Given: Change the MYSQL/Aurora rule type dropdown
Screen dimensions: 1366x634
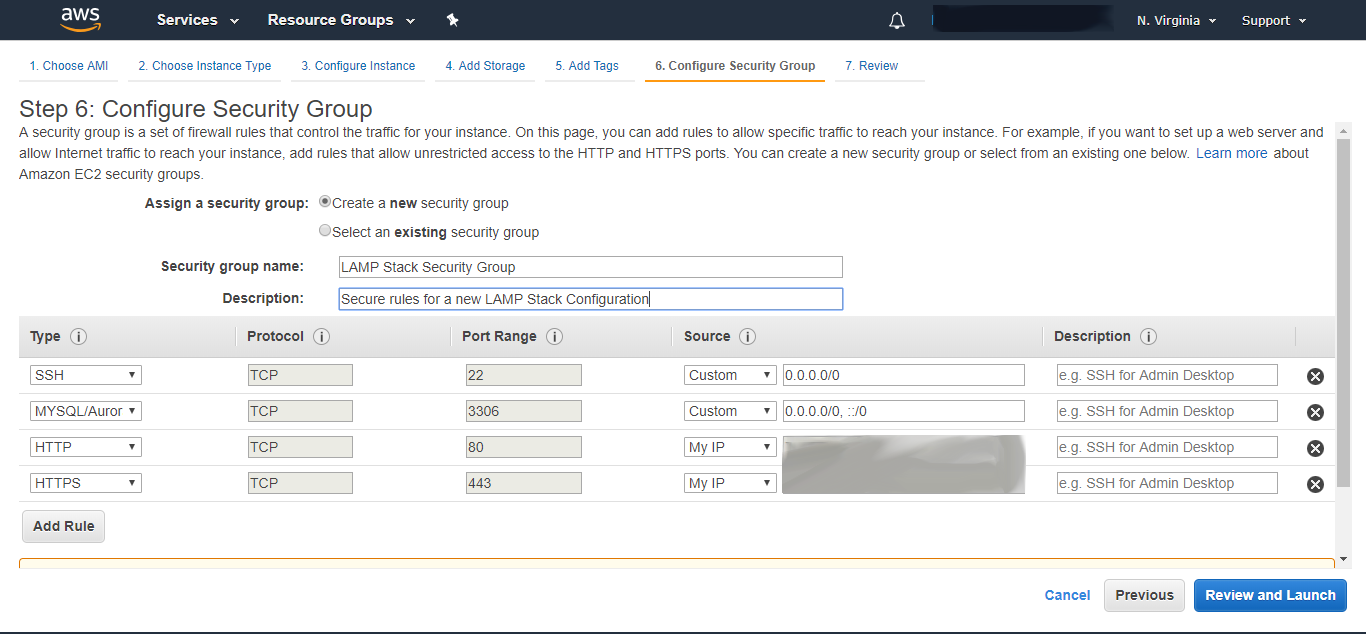Looking at the screenshot, I should click(86, 411).
